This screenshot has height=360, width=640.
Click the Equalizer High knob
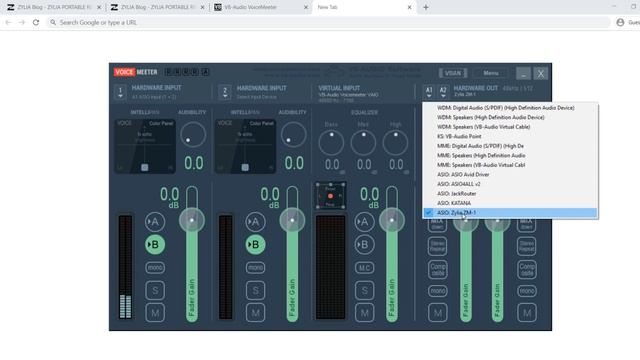point(395,142)
